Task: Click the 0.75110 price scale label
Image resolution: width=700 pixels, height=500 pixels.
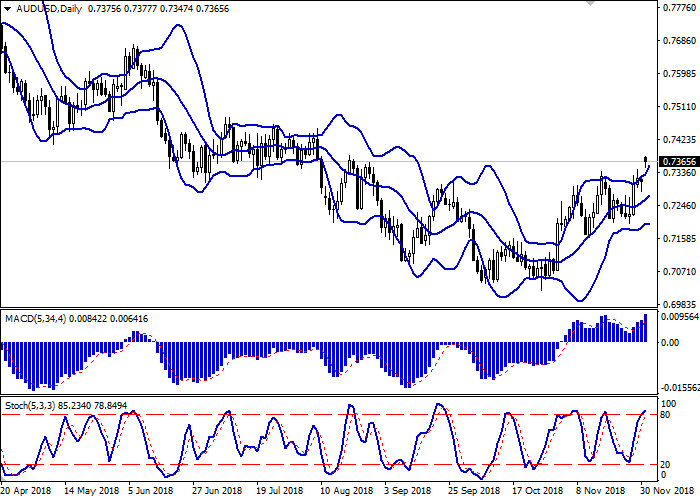Action: click(677, 107)
